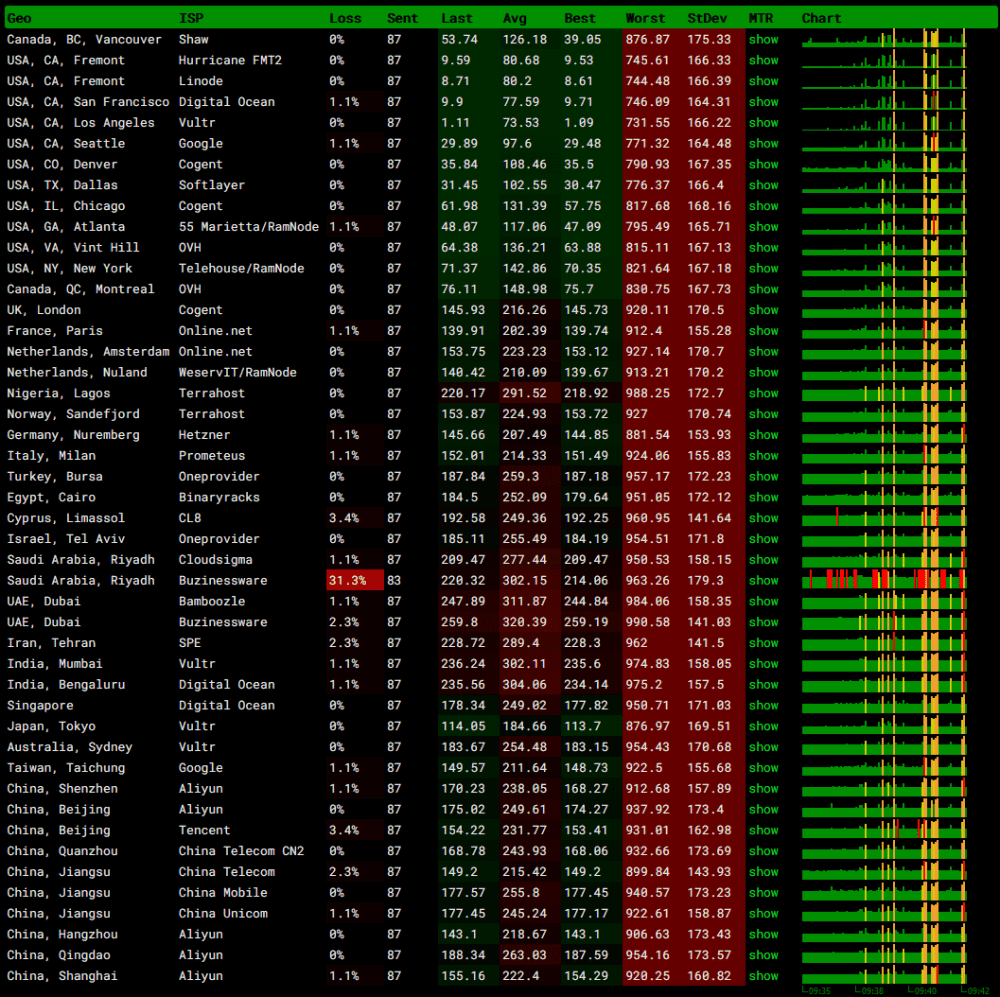Open 'show' link for Cyprus Limassol
1000x997 pixels.
pos(763,518)
